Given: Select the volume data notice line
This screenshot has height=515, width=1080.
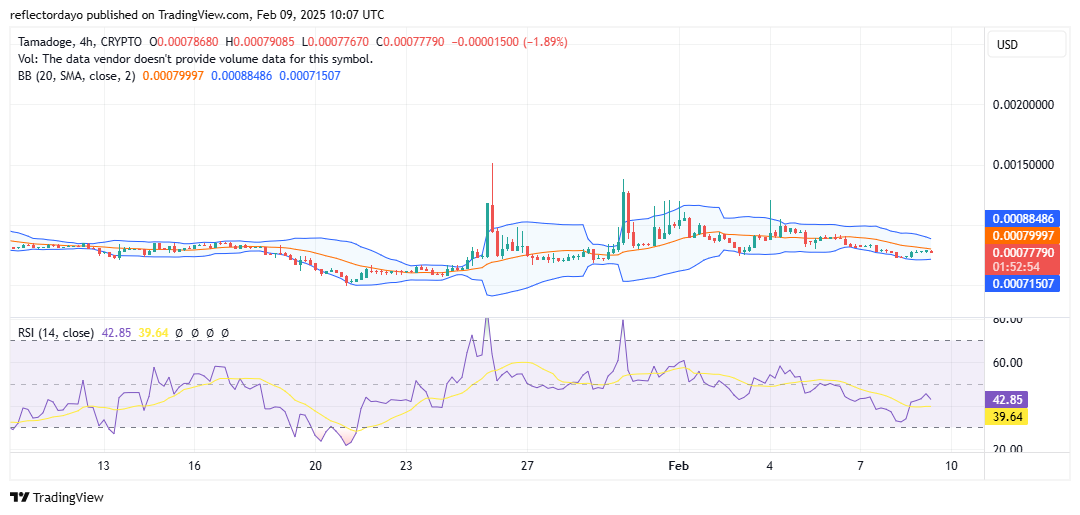Looking at the screenshot, I should pos(196,59).
